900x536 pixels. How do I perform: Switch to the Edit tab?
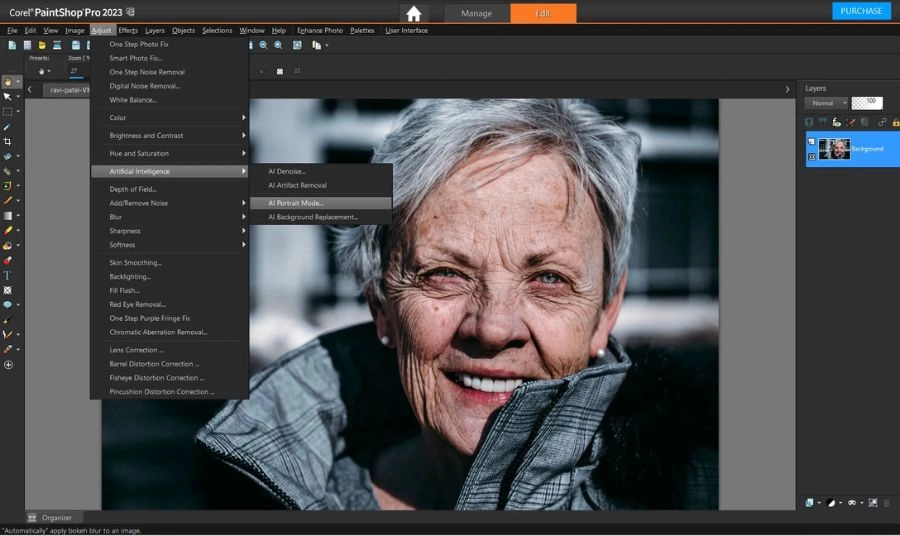[543, 13]
